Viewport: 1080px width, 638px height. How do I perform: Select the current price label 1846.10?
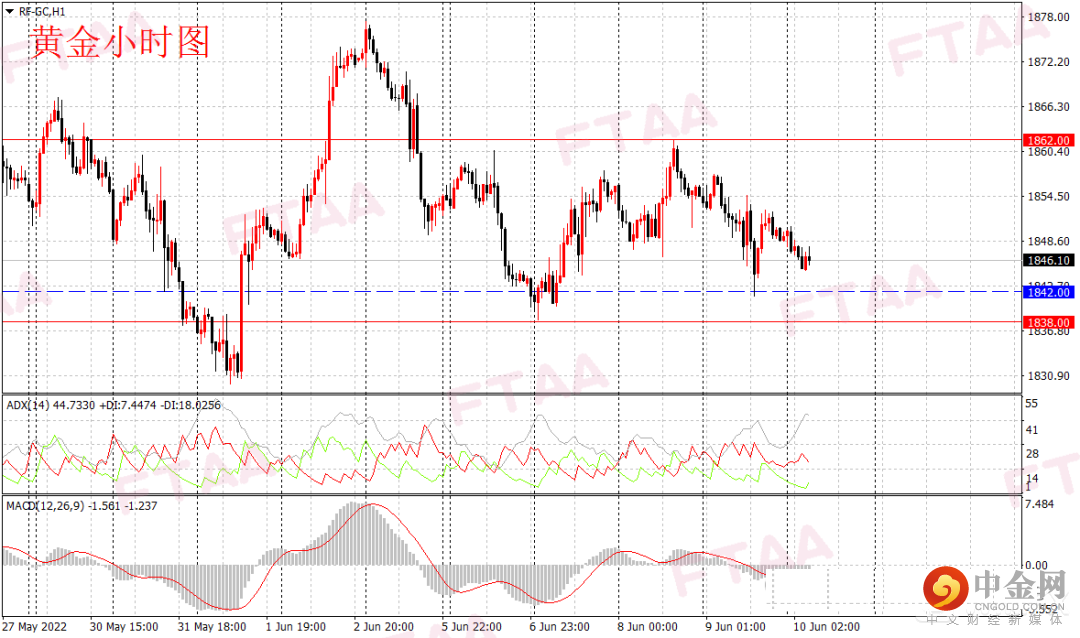coord(1048,260)
